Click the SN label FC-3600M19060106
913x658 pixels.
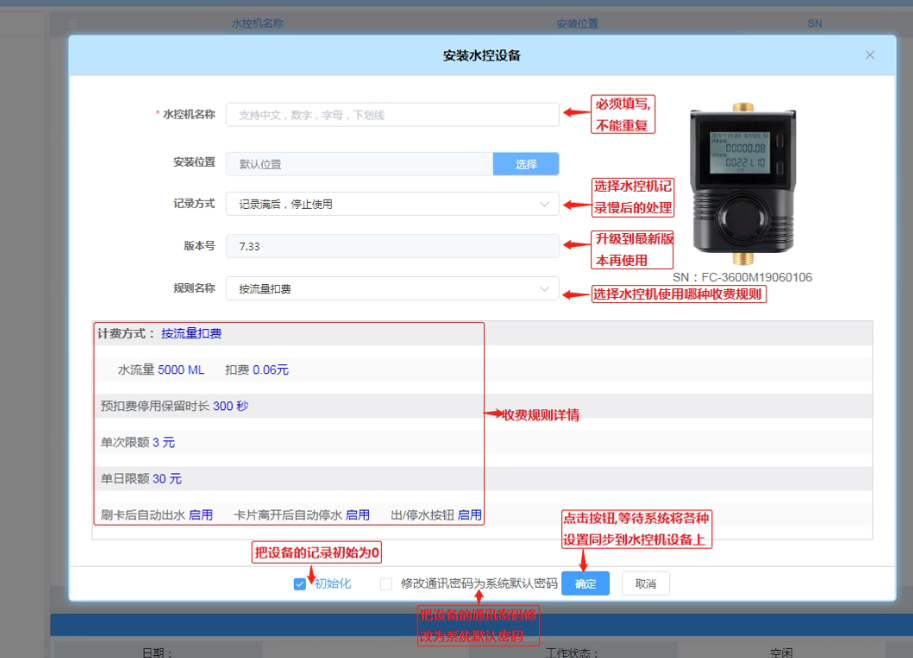coord(742,277)
